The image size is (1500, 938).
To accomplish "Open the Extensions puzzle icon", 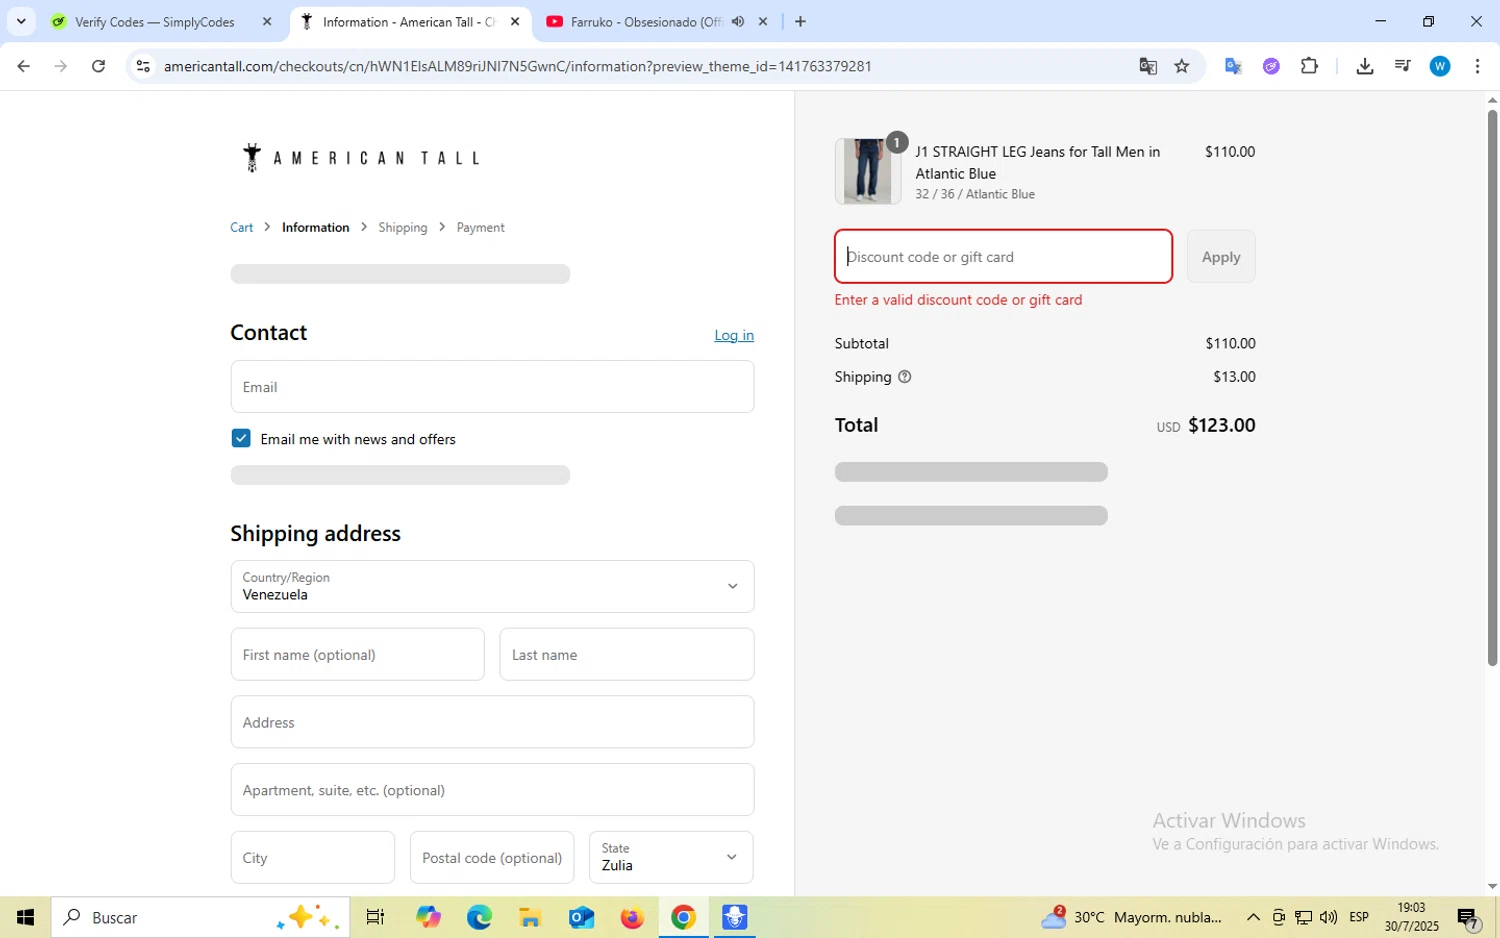I will pyautogui.click(x=1309, y=66).
